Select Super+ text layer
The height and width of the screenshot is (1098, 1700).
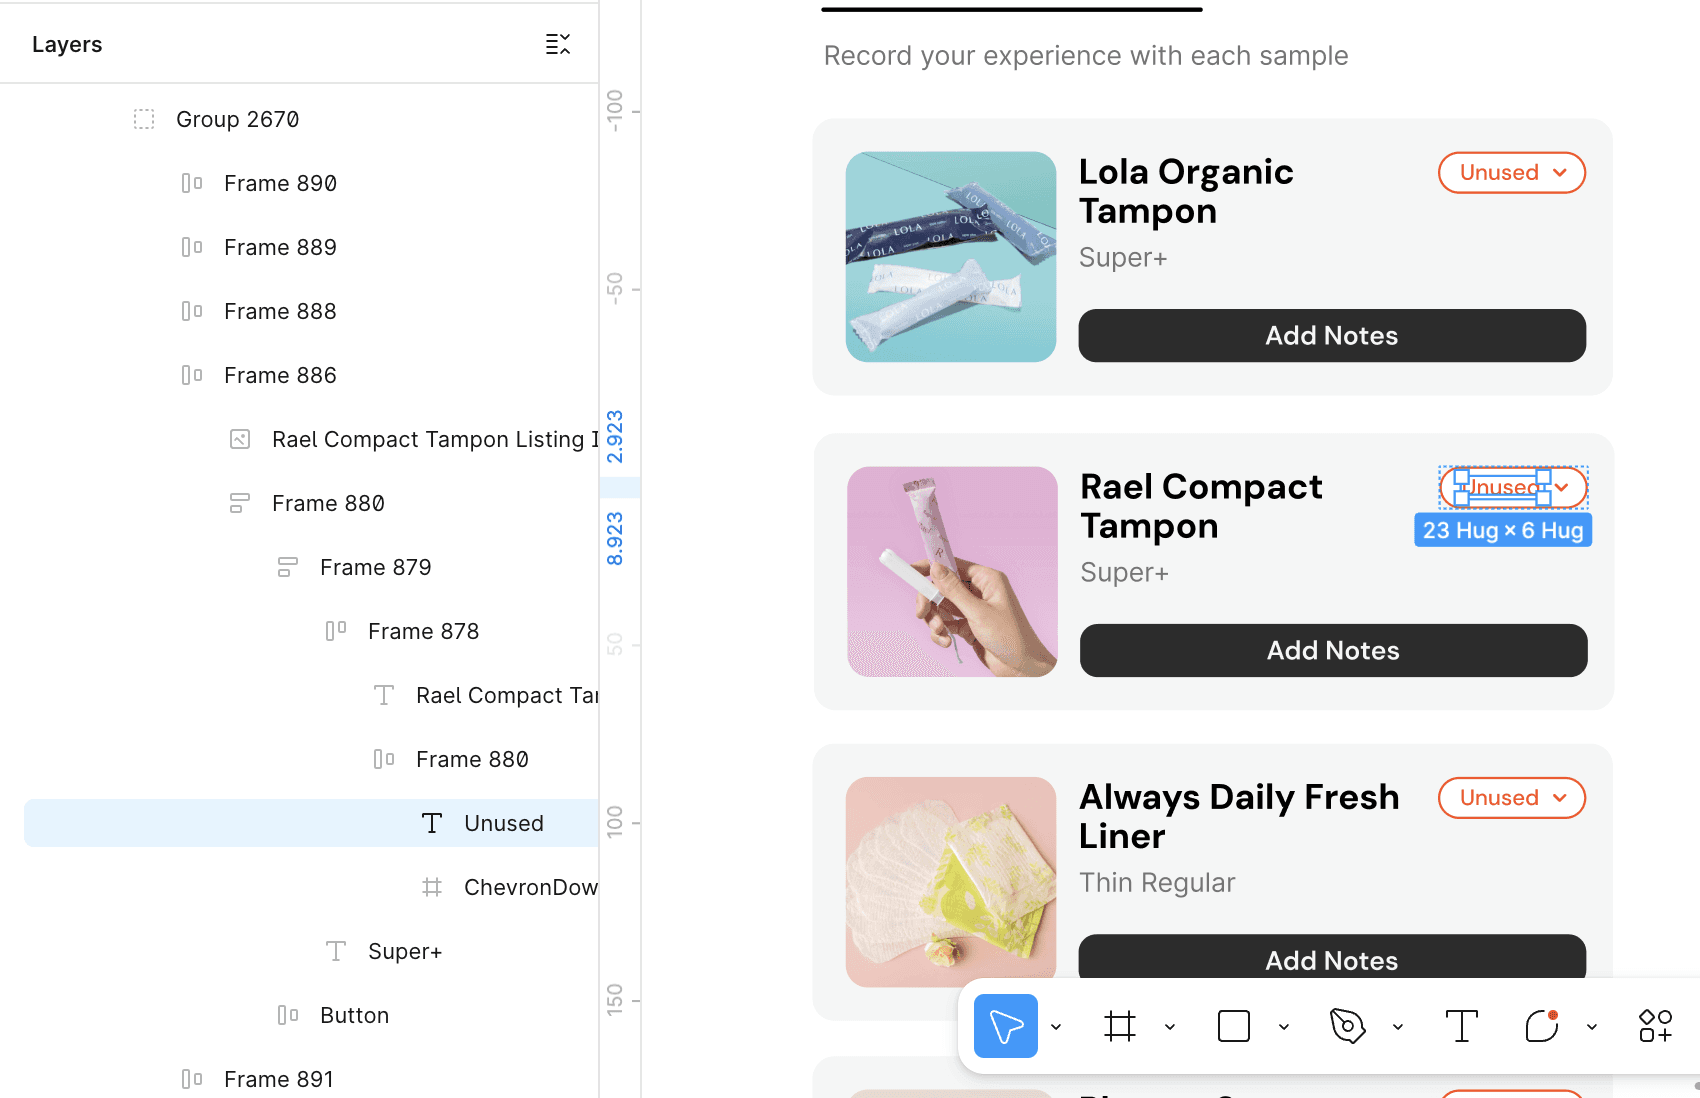coord(405,951)
